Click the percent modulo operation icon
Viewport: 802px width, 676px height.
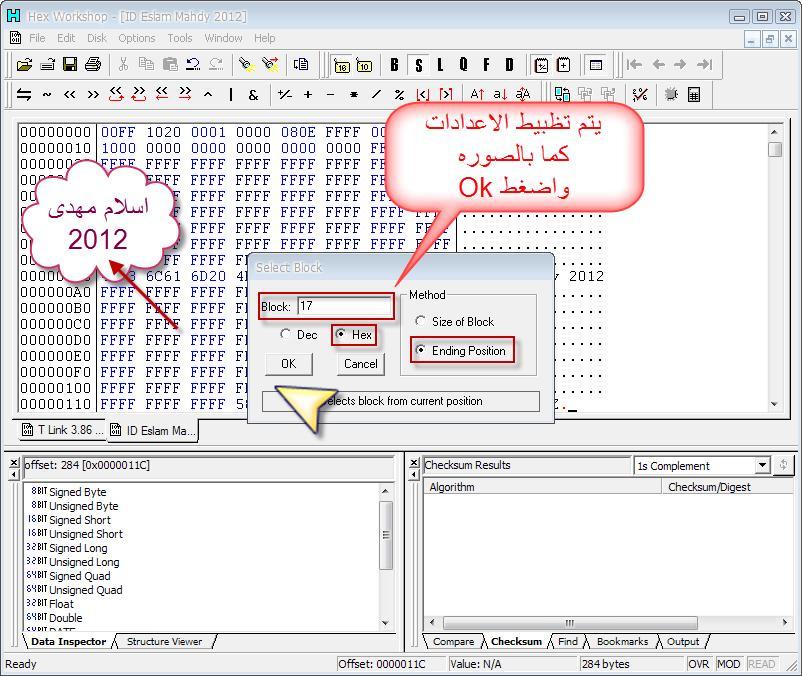(399, 95)
